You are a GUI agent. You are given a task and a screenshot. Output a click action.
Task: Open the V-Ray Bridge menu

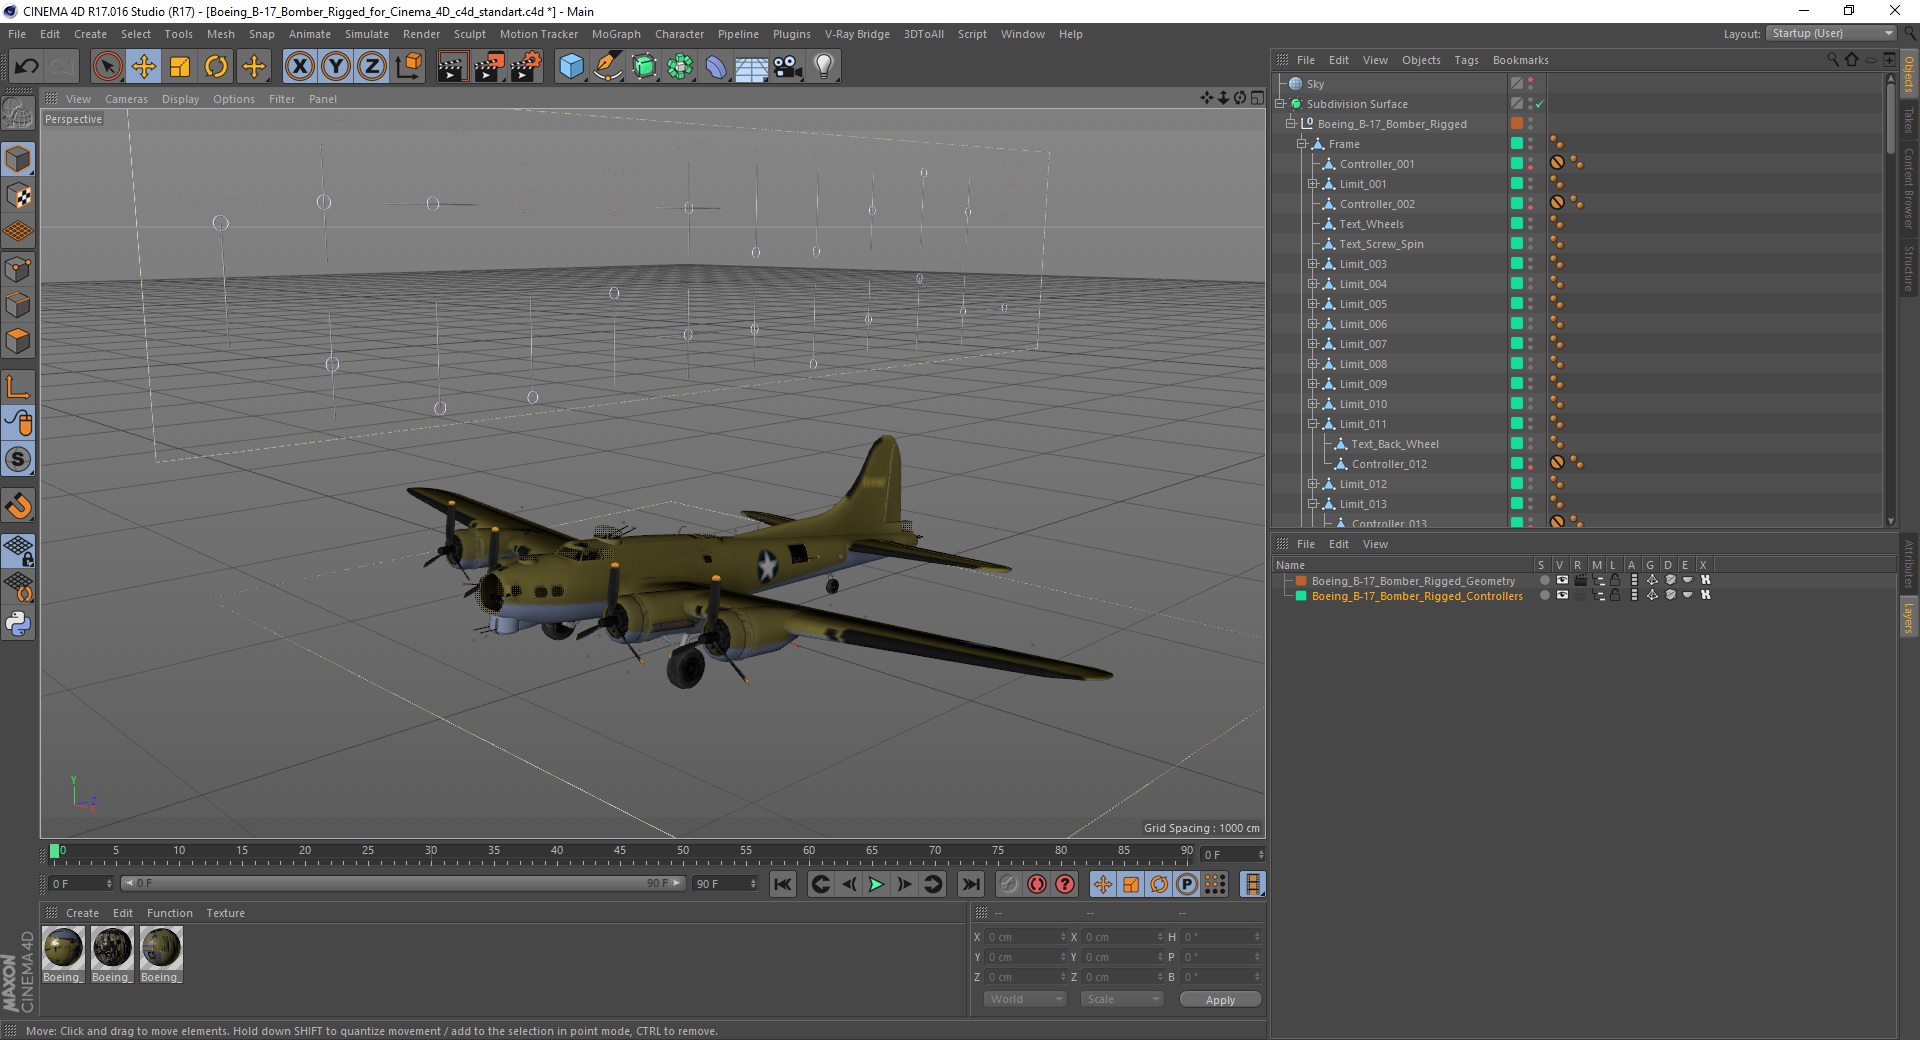pos(857,34)
